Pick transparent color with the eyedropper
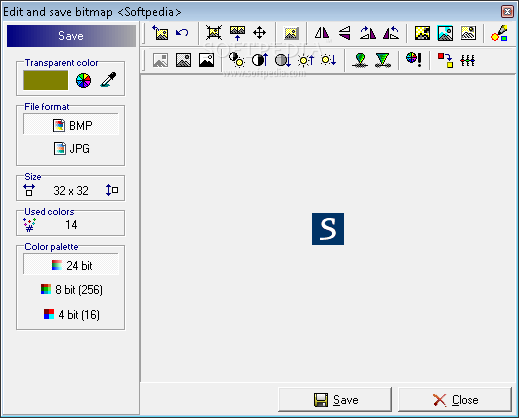The image size is (519, 418). (x=108, y=80)
